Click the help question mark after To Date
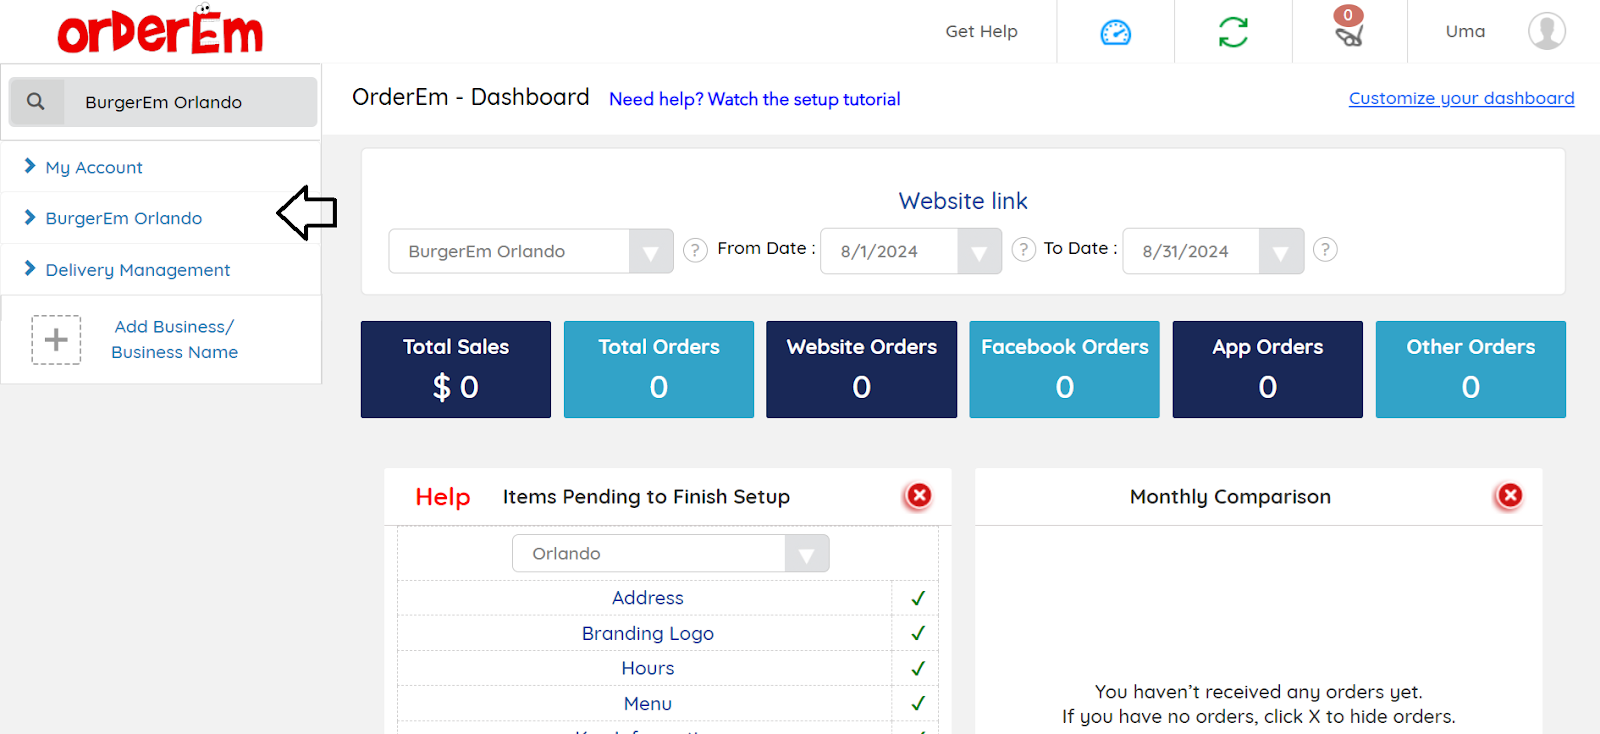The height and width of the screenshot is (734, 1600). click(x=1325, y=249)
